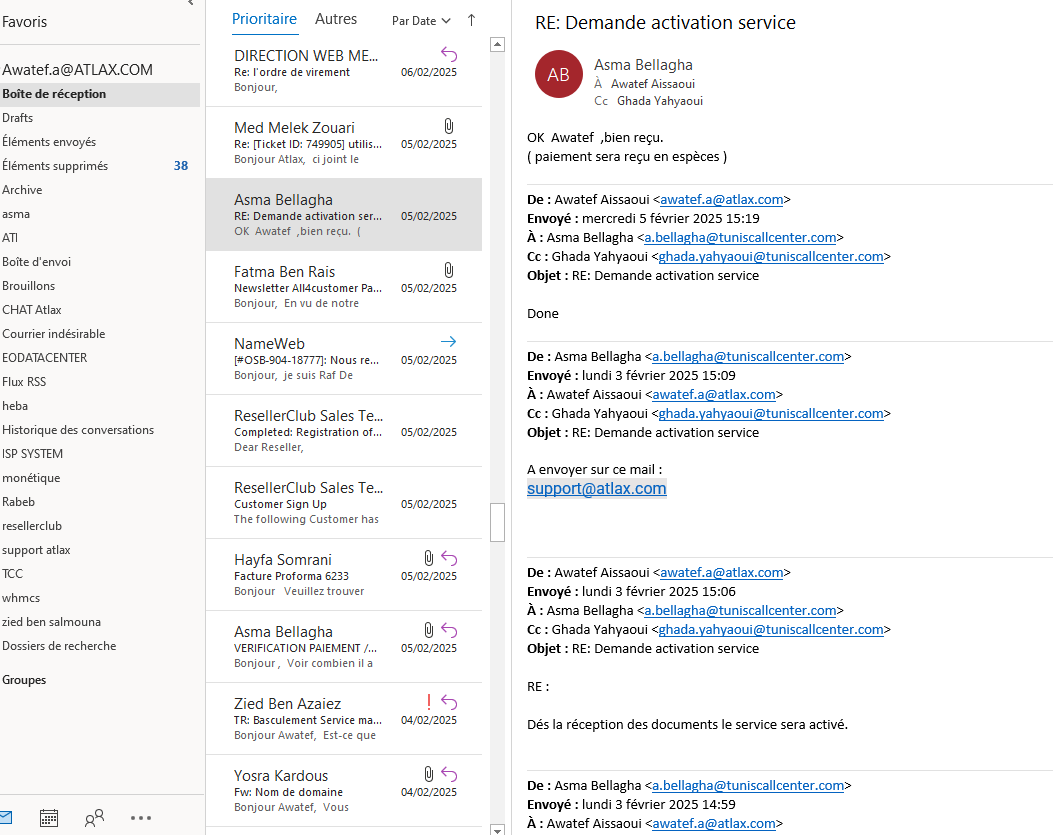The height and width of the screenshot is (835, 1053).
Task: Click replied arrow on DIRECTION WEB ME email
Action: (449, 54)
